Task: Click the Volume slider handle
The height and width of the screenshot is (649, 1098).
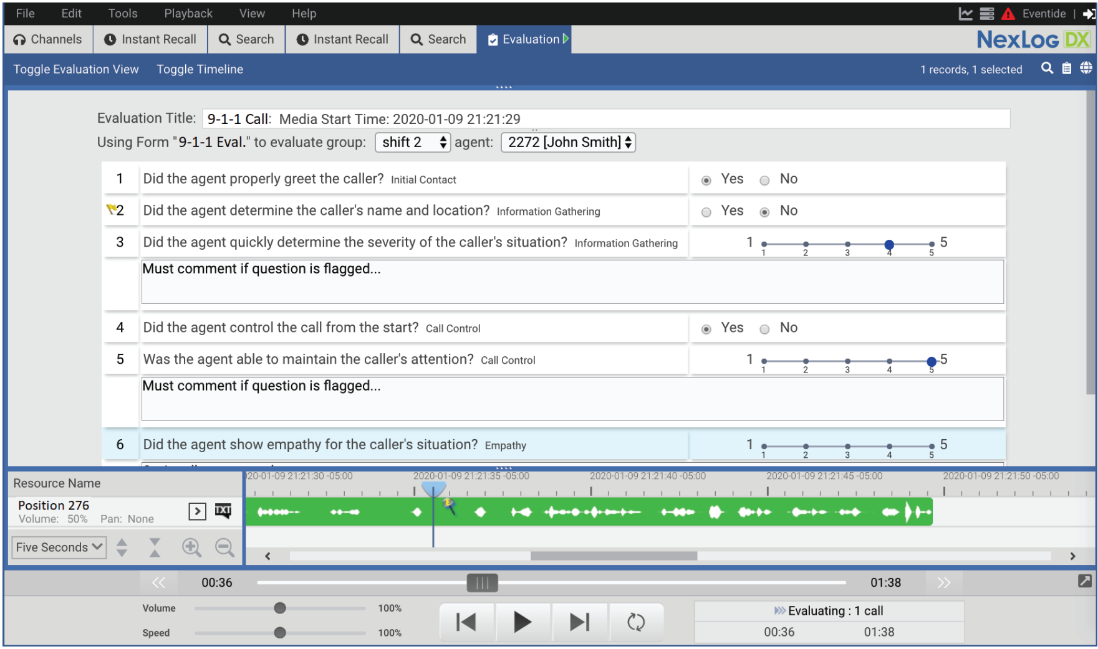Action: click(x=280, y=608)
